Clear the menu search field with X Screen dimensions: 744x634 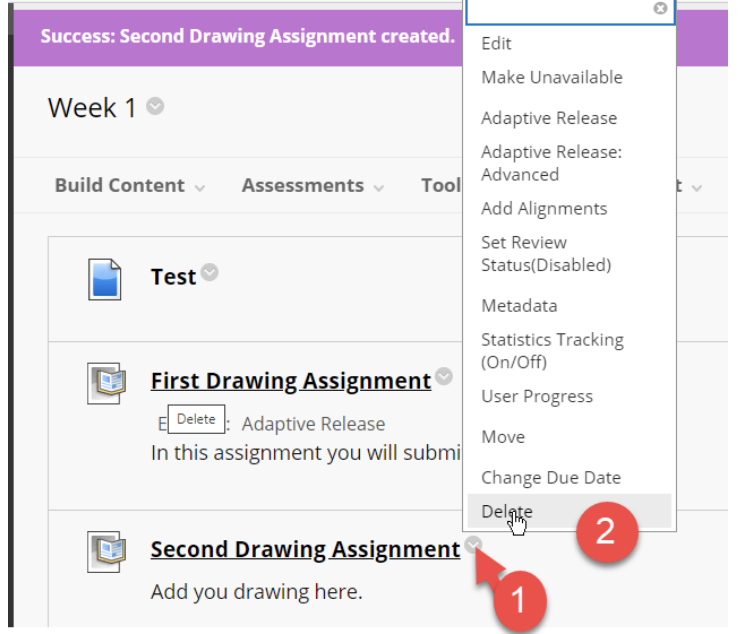pyautogui.click(x=660, y=9)
